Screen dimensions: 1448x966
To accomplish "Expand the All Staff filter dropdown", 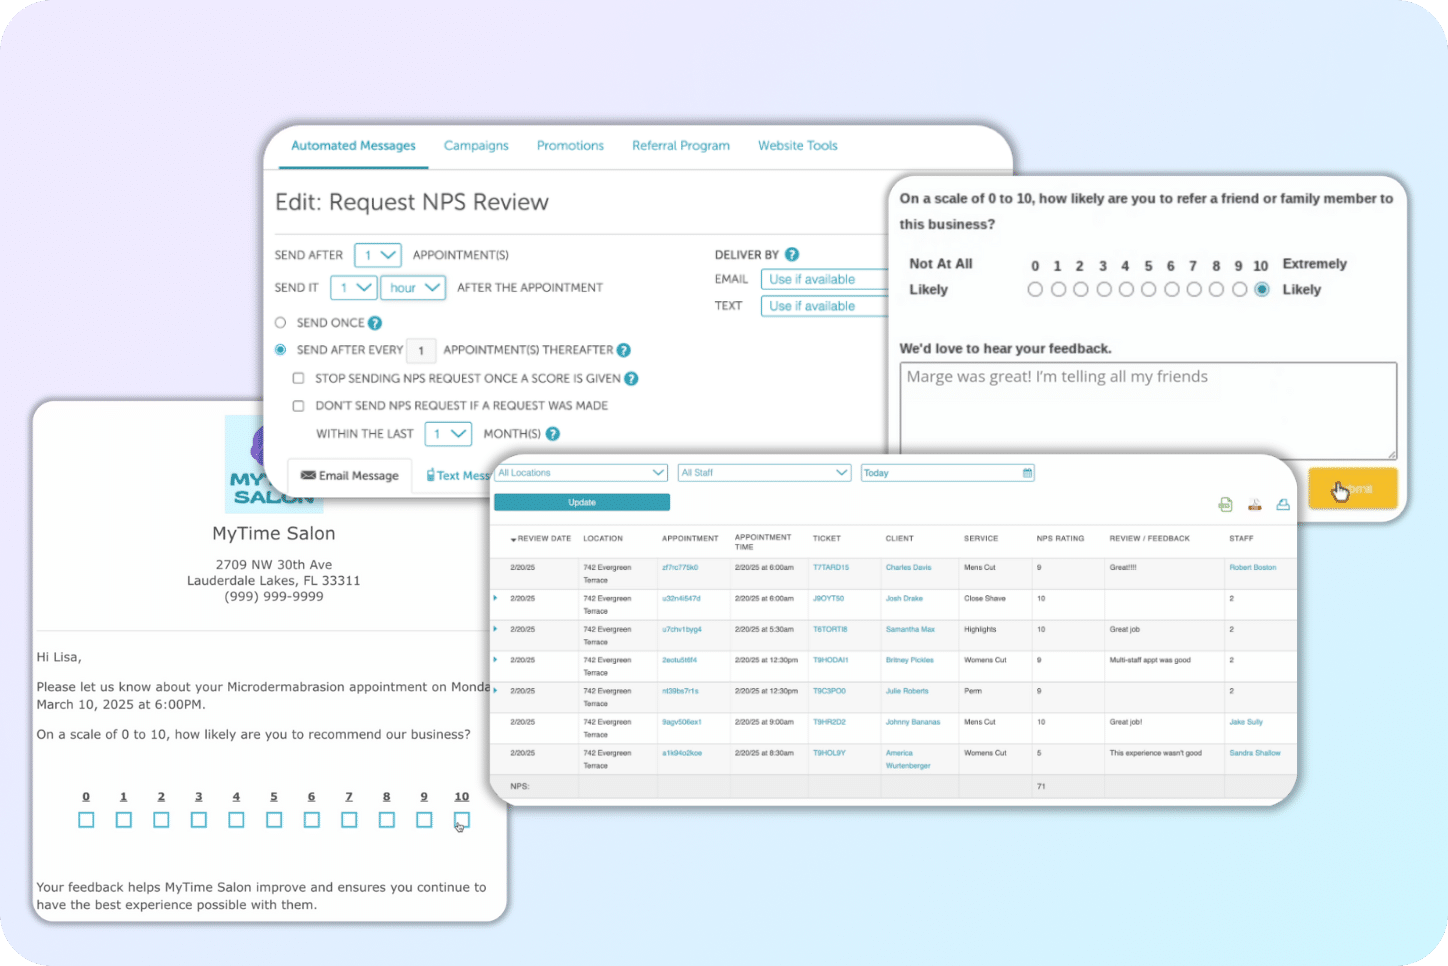I will pyautogui.click(x=764, y=473).
